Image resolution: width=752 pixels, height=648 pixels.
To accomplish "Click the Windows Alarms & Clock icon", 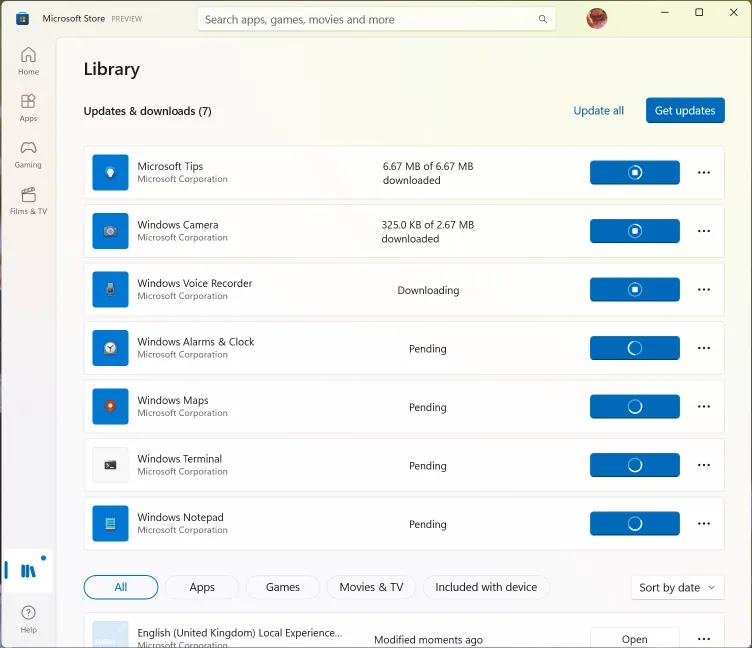I will (110, 348).
